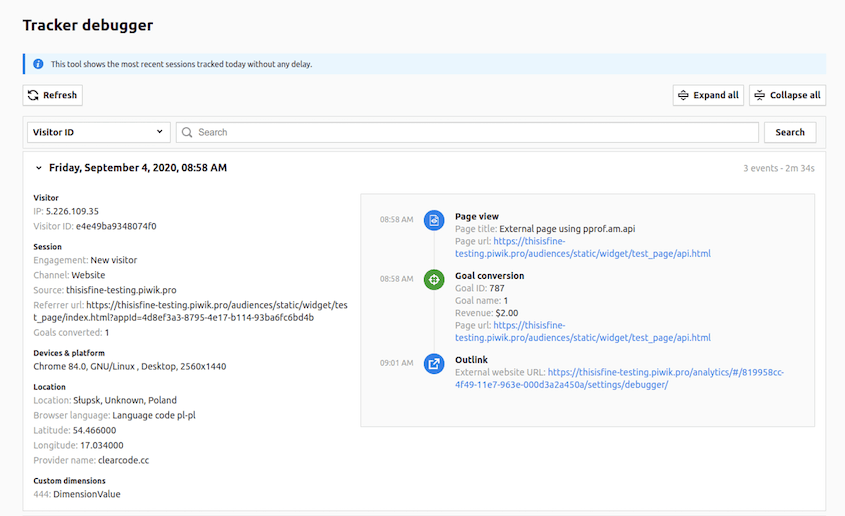Viewport: 845px width, 516px height.
Task: Collapse the Friday, September 4 session
Action: tap(38, 168)
